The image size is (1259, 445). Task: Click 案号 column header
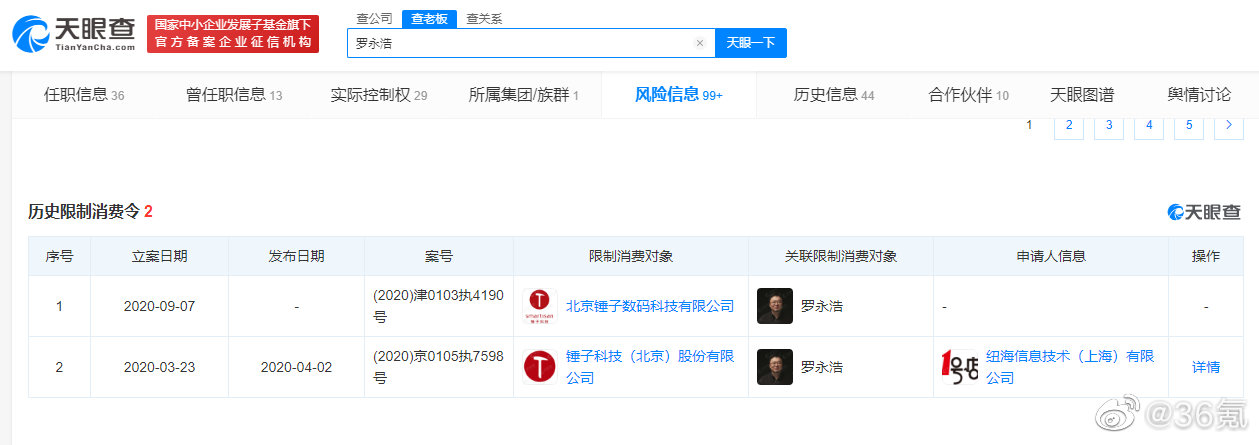pyautogui.click(x=439, y=256)
